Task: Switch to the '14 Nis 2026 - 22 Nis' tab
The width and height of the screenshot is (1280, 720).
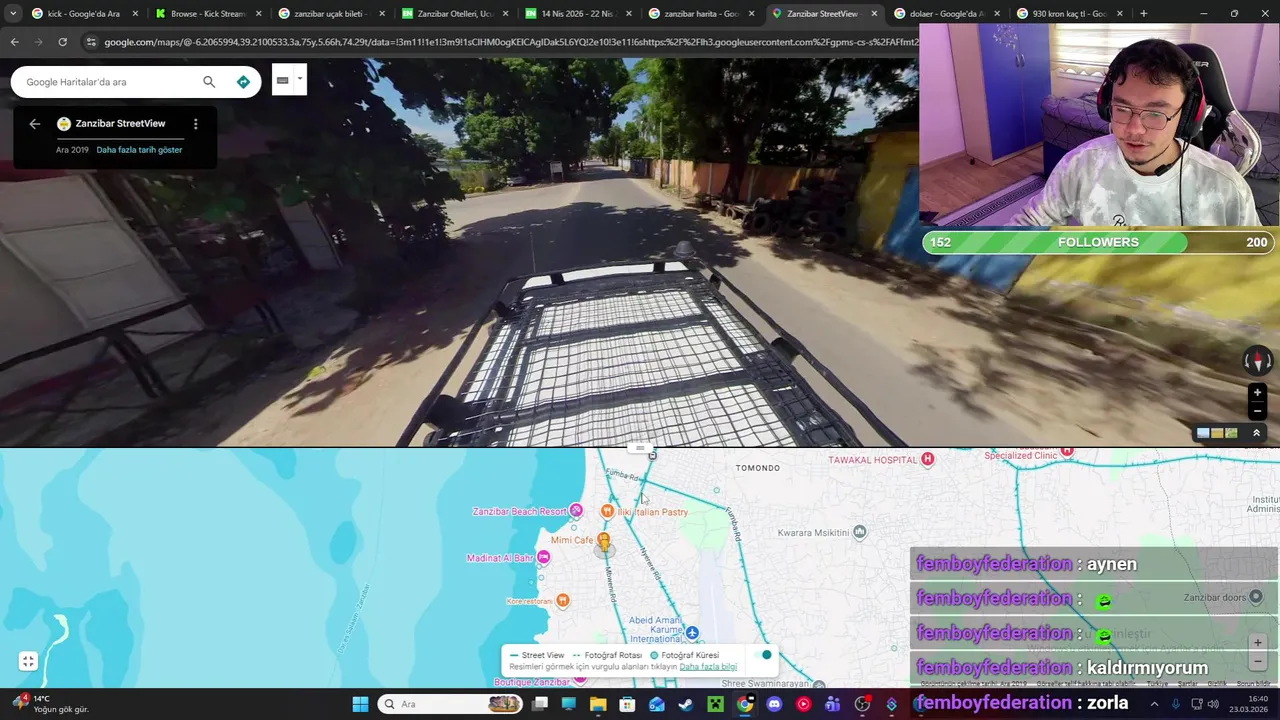Action: 578,14
